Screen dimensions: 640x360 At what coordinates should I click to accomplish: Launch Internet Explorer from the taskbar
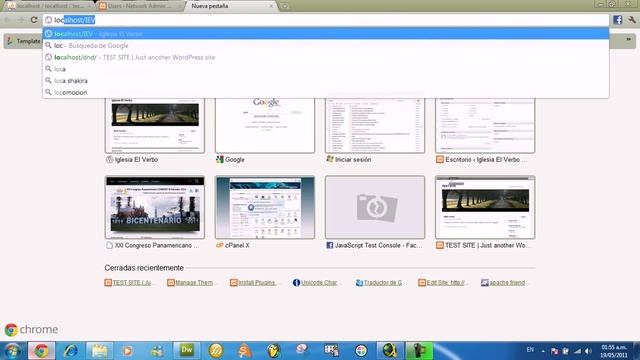(70, 351)
